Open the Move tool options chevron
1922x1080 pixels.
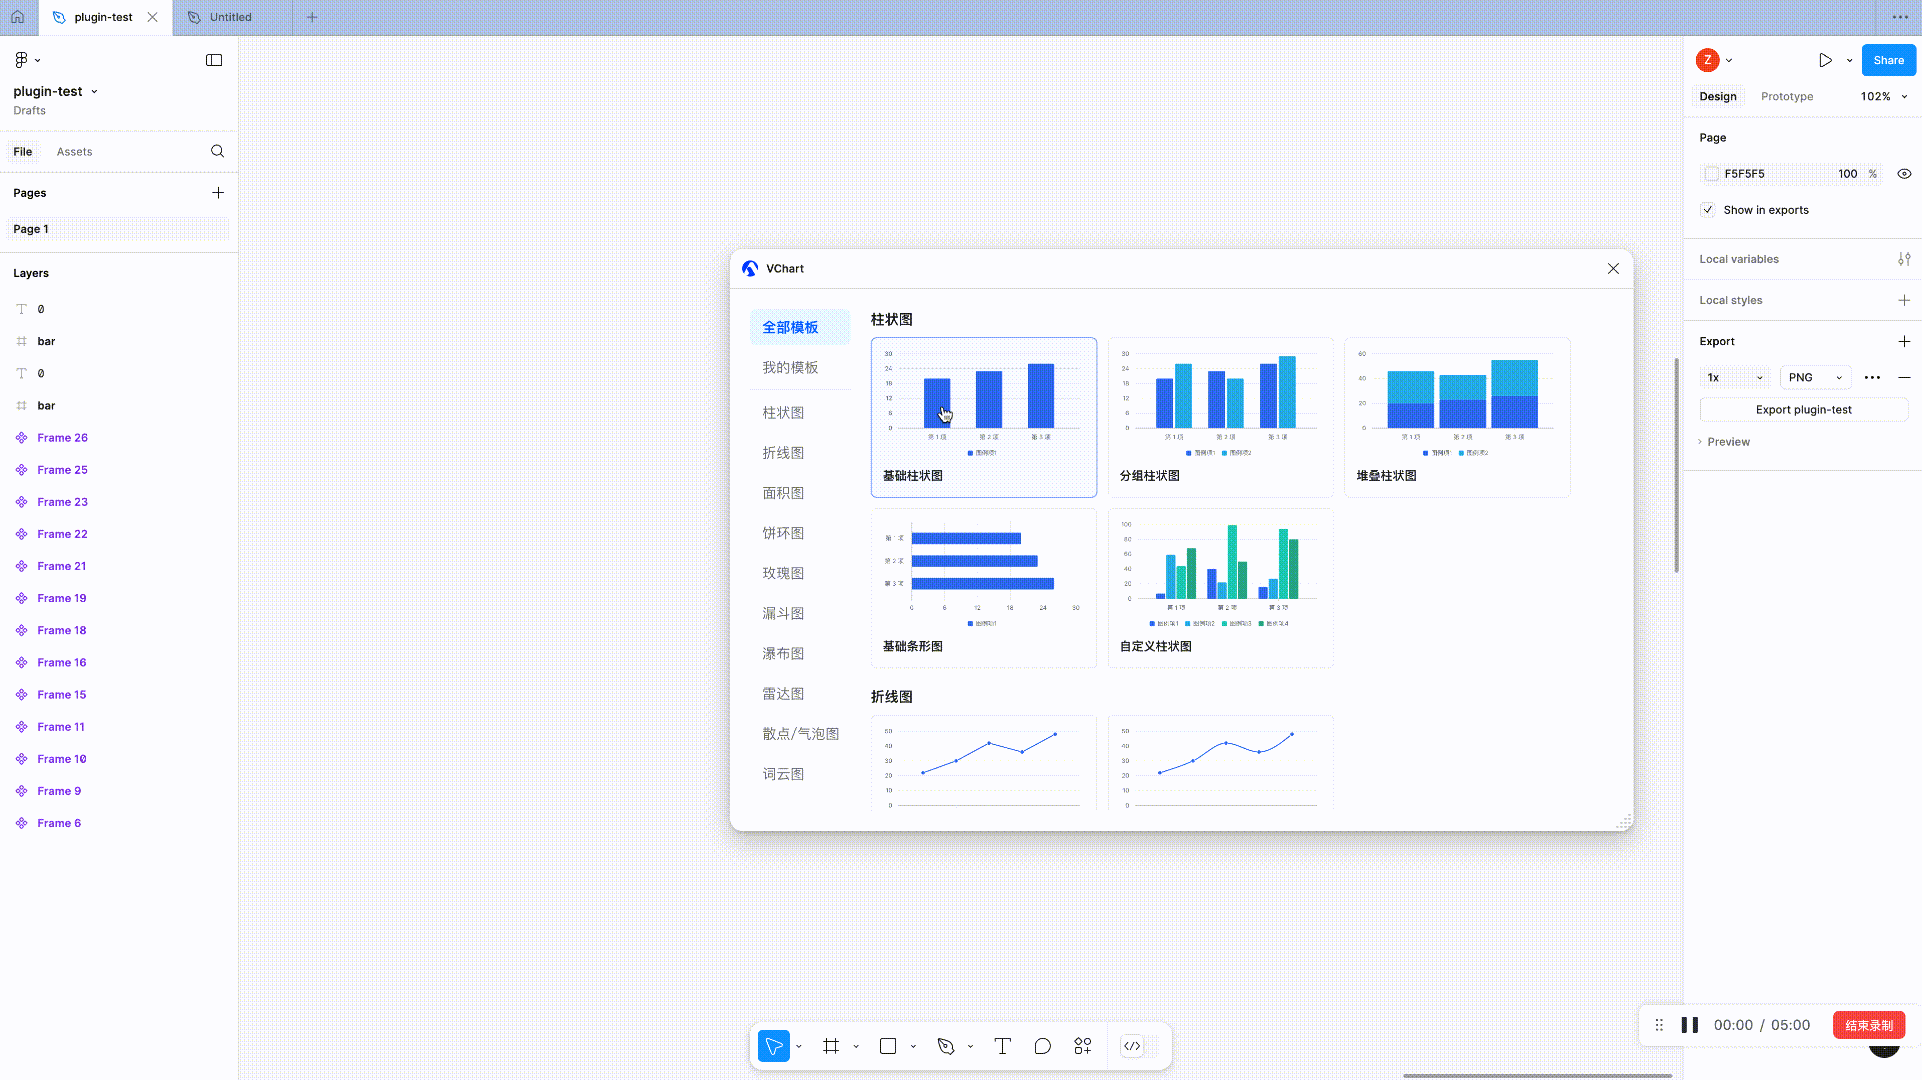coord(799,1047)
